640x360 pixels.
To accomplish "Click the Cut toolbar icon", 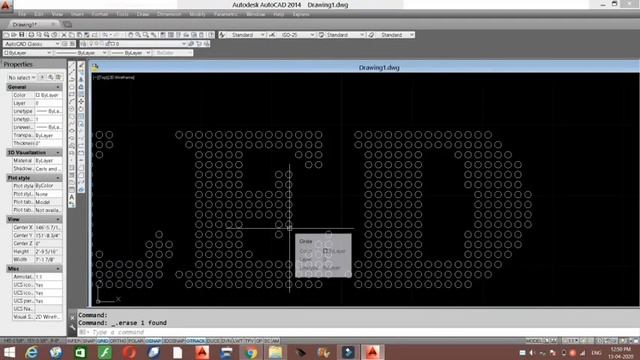I will [64, 35].
